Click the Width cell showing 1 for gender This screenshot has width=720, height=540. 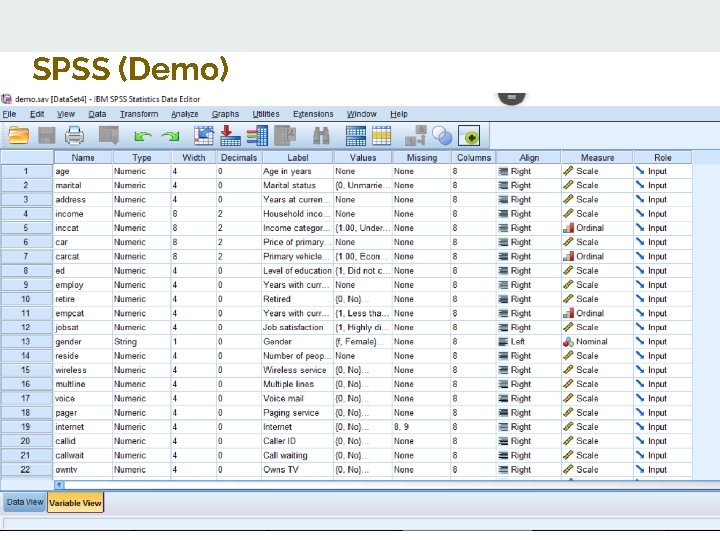(193, 342)
